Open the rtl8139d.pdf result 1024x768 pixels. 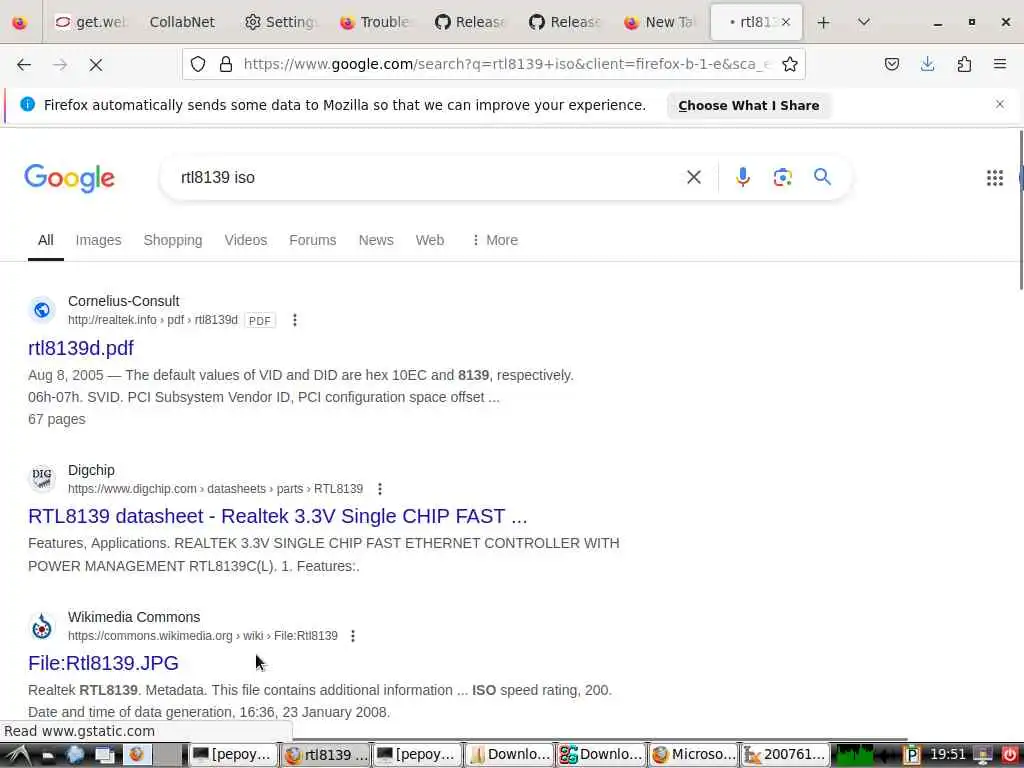pyautogui.click(x=81, y=348)
